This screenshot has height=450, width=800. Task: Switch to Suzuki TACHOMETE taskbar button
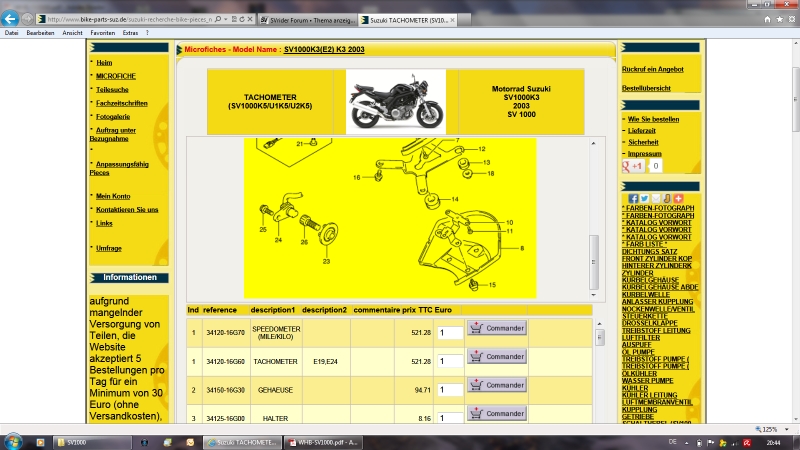point(242,442)
